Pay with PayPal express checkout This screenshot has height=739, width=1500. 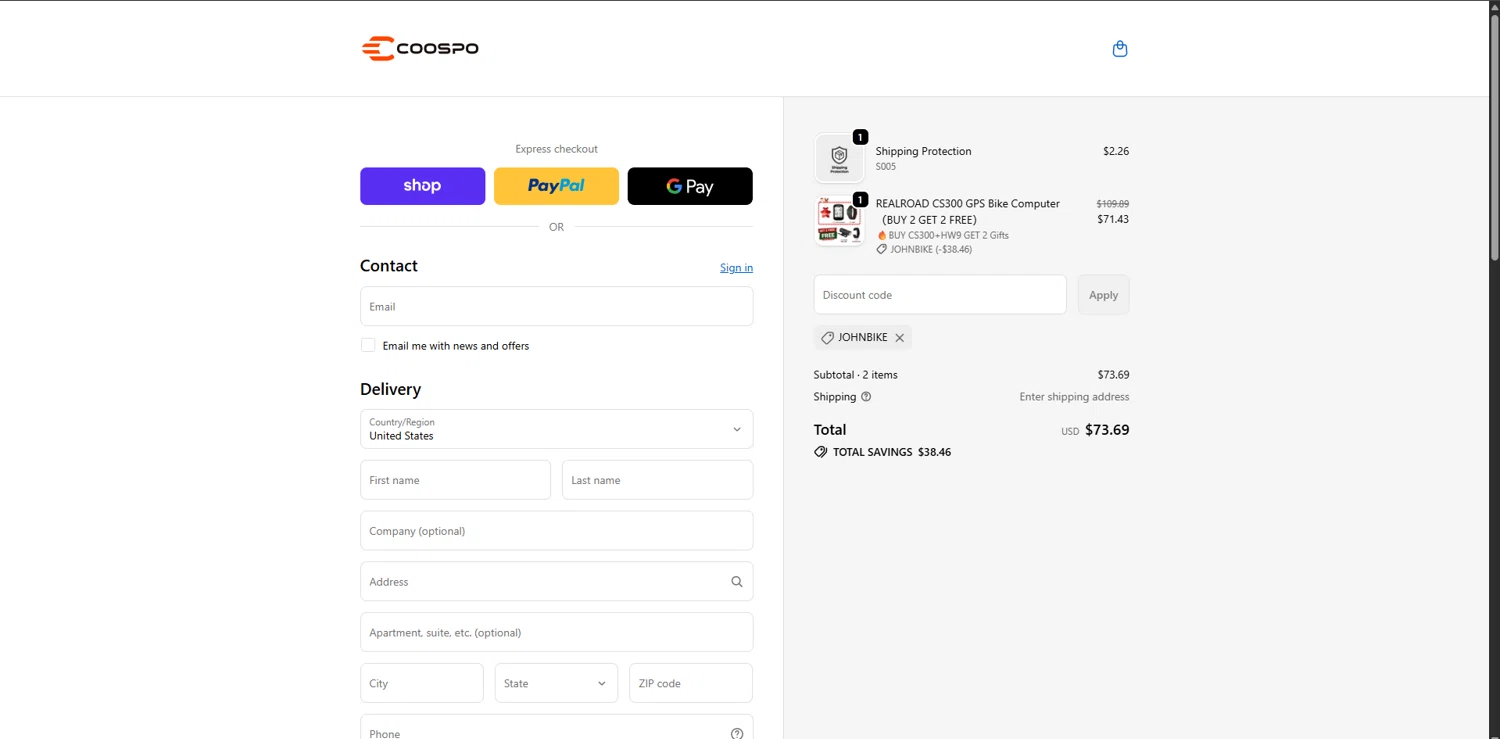556,186
